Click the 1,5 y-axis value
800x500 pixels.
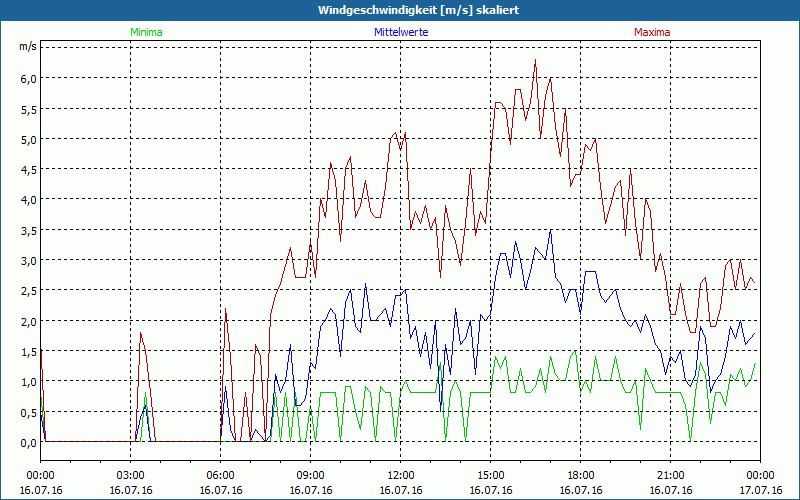pyautogui.click(x=29, y=352)
